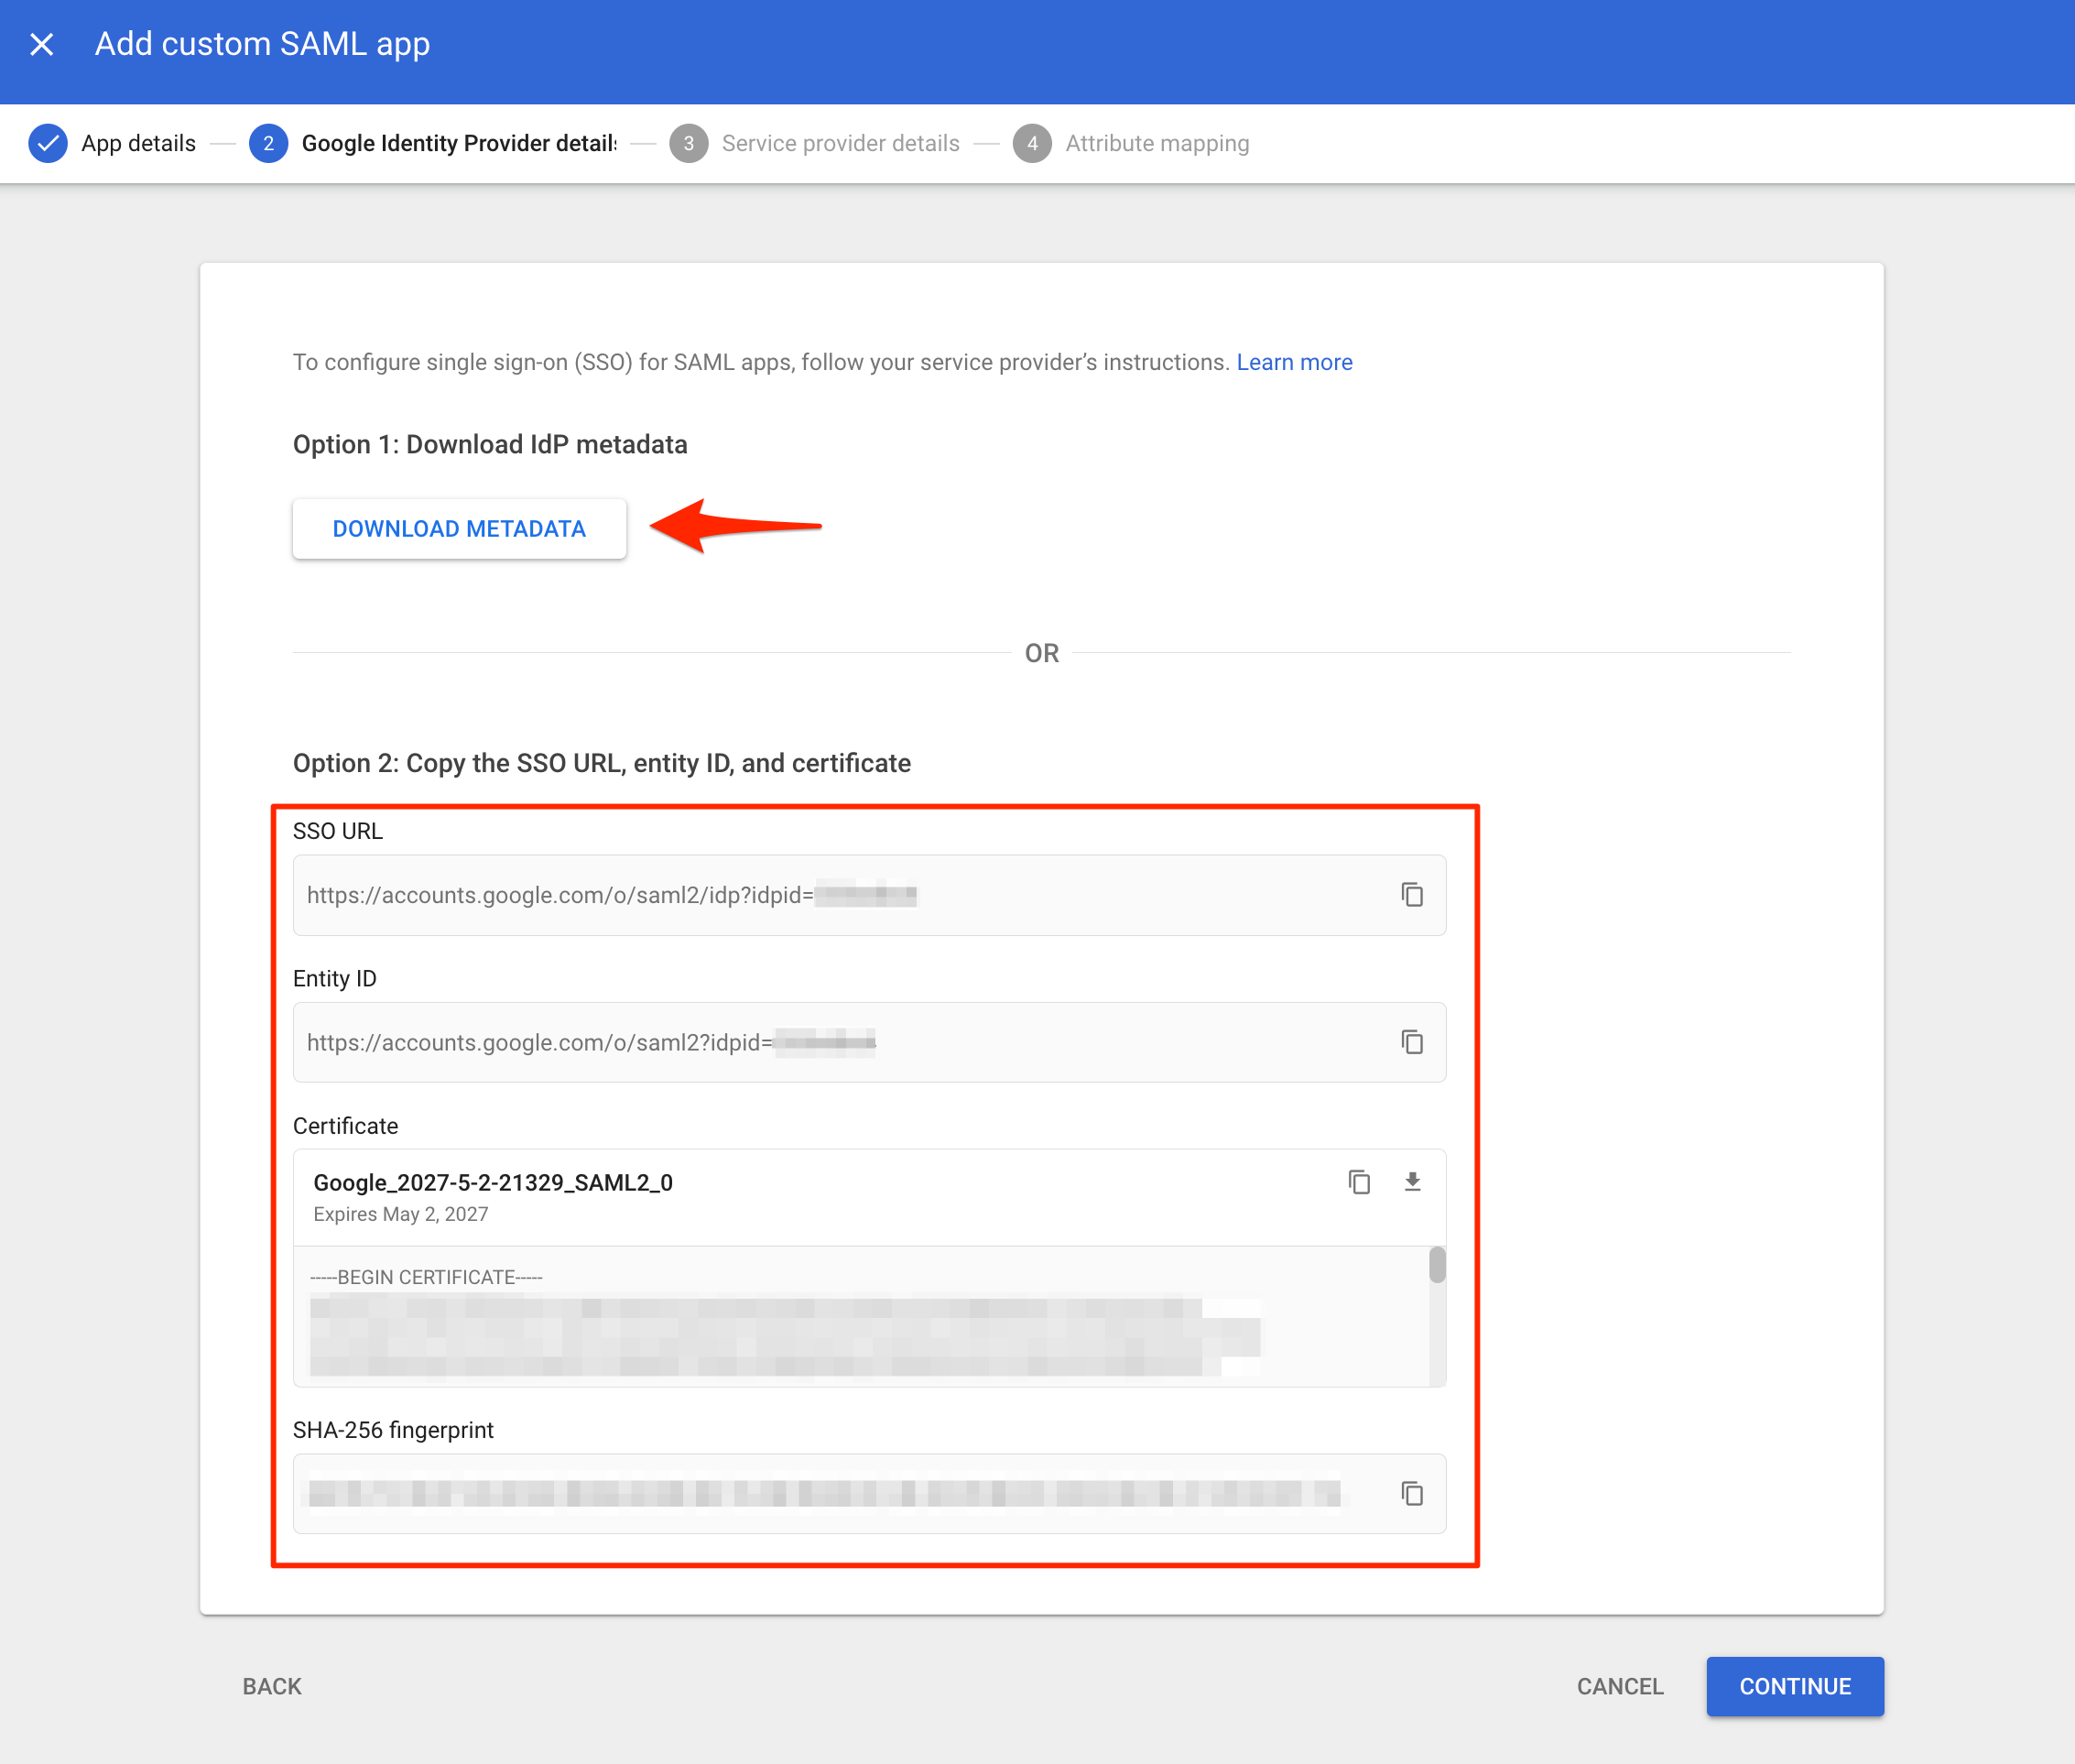Image resolution: width=2075 pixels, height=1764 pixels.
Task: Click inside the Entity ID field
Action: (869, 1042)
